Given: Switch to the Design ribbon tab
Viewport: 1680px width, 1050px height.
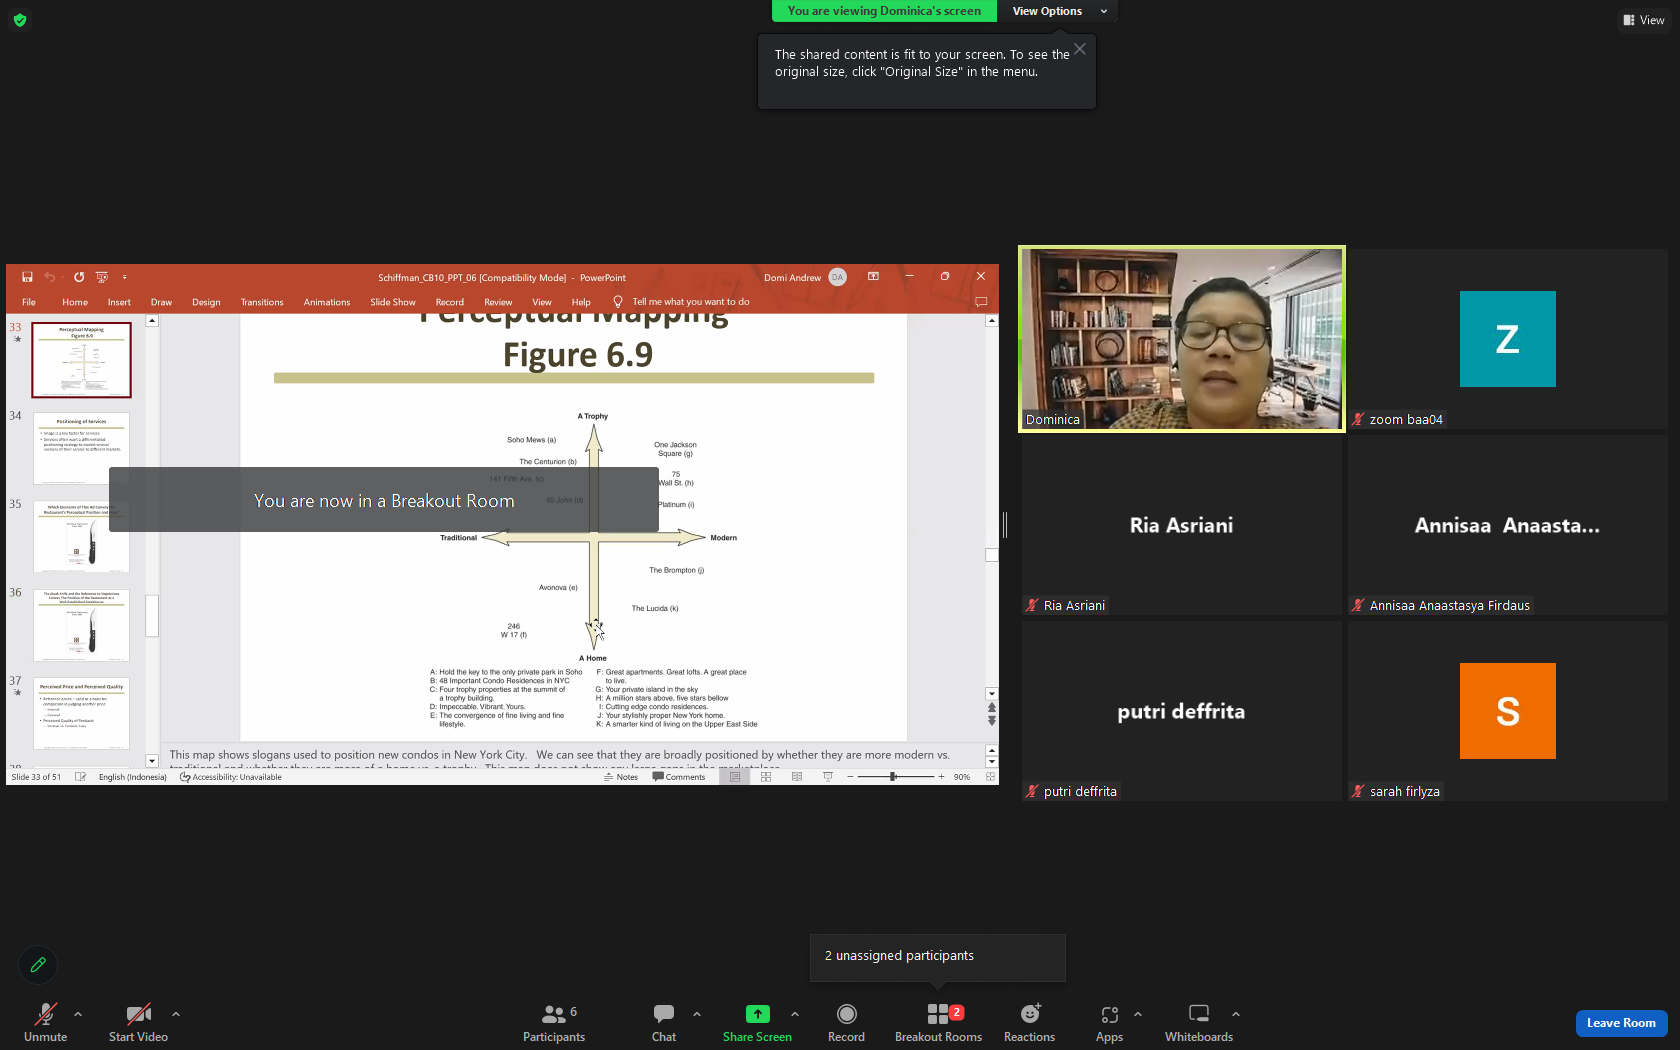Looking at the screenshot, I should click(206, 302).
